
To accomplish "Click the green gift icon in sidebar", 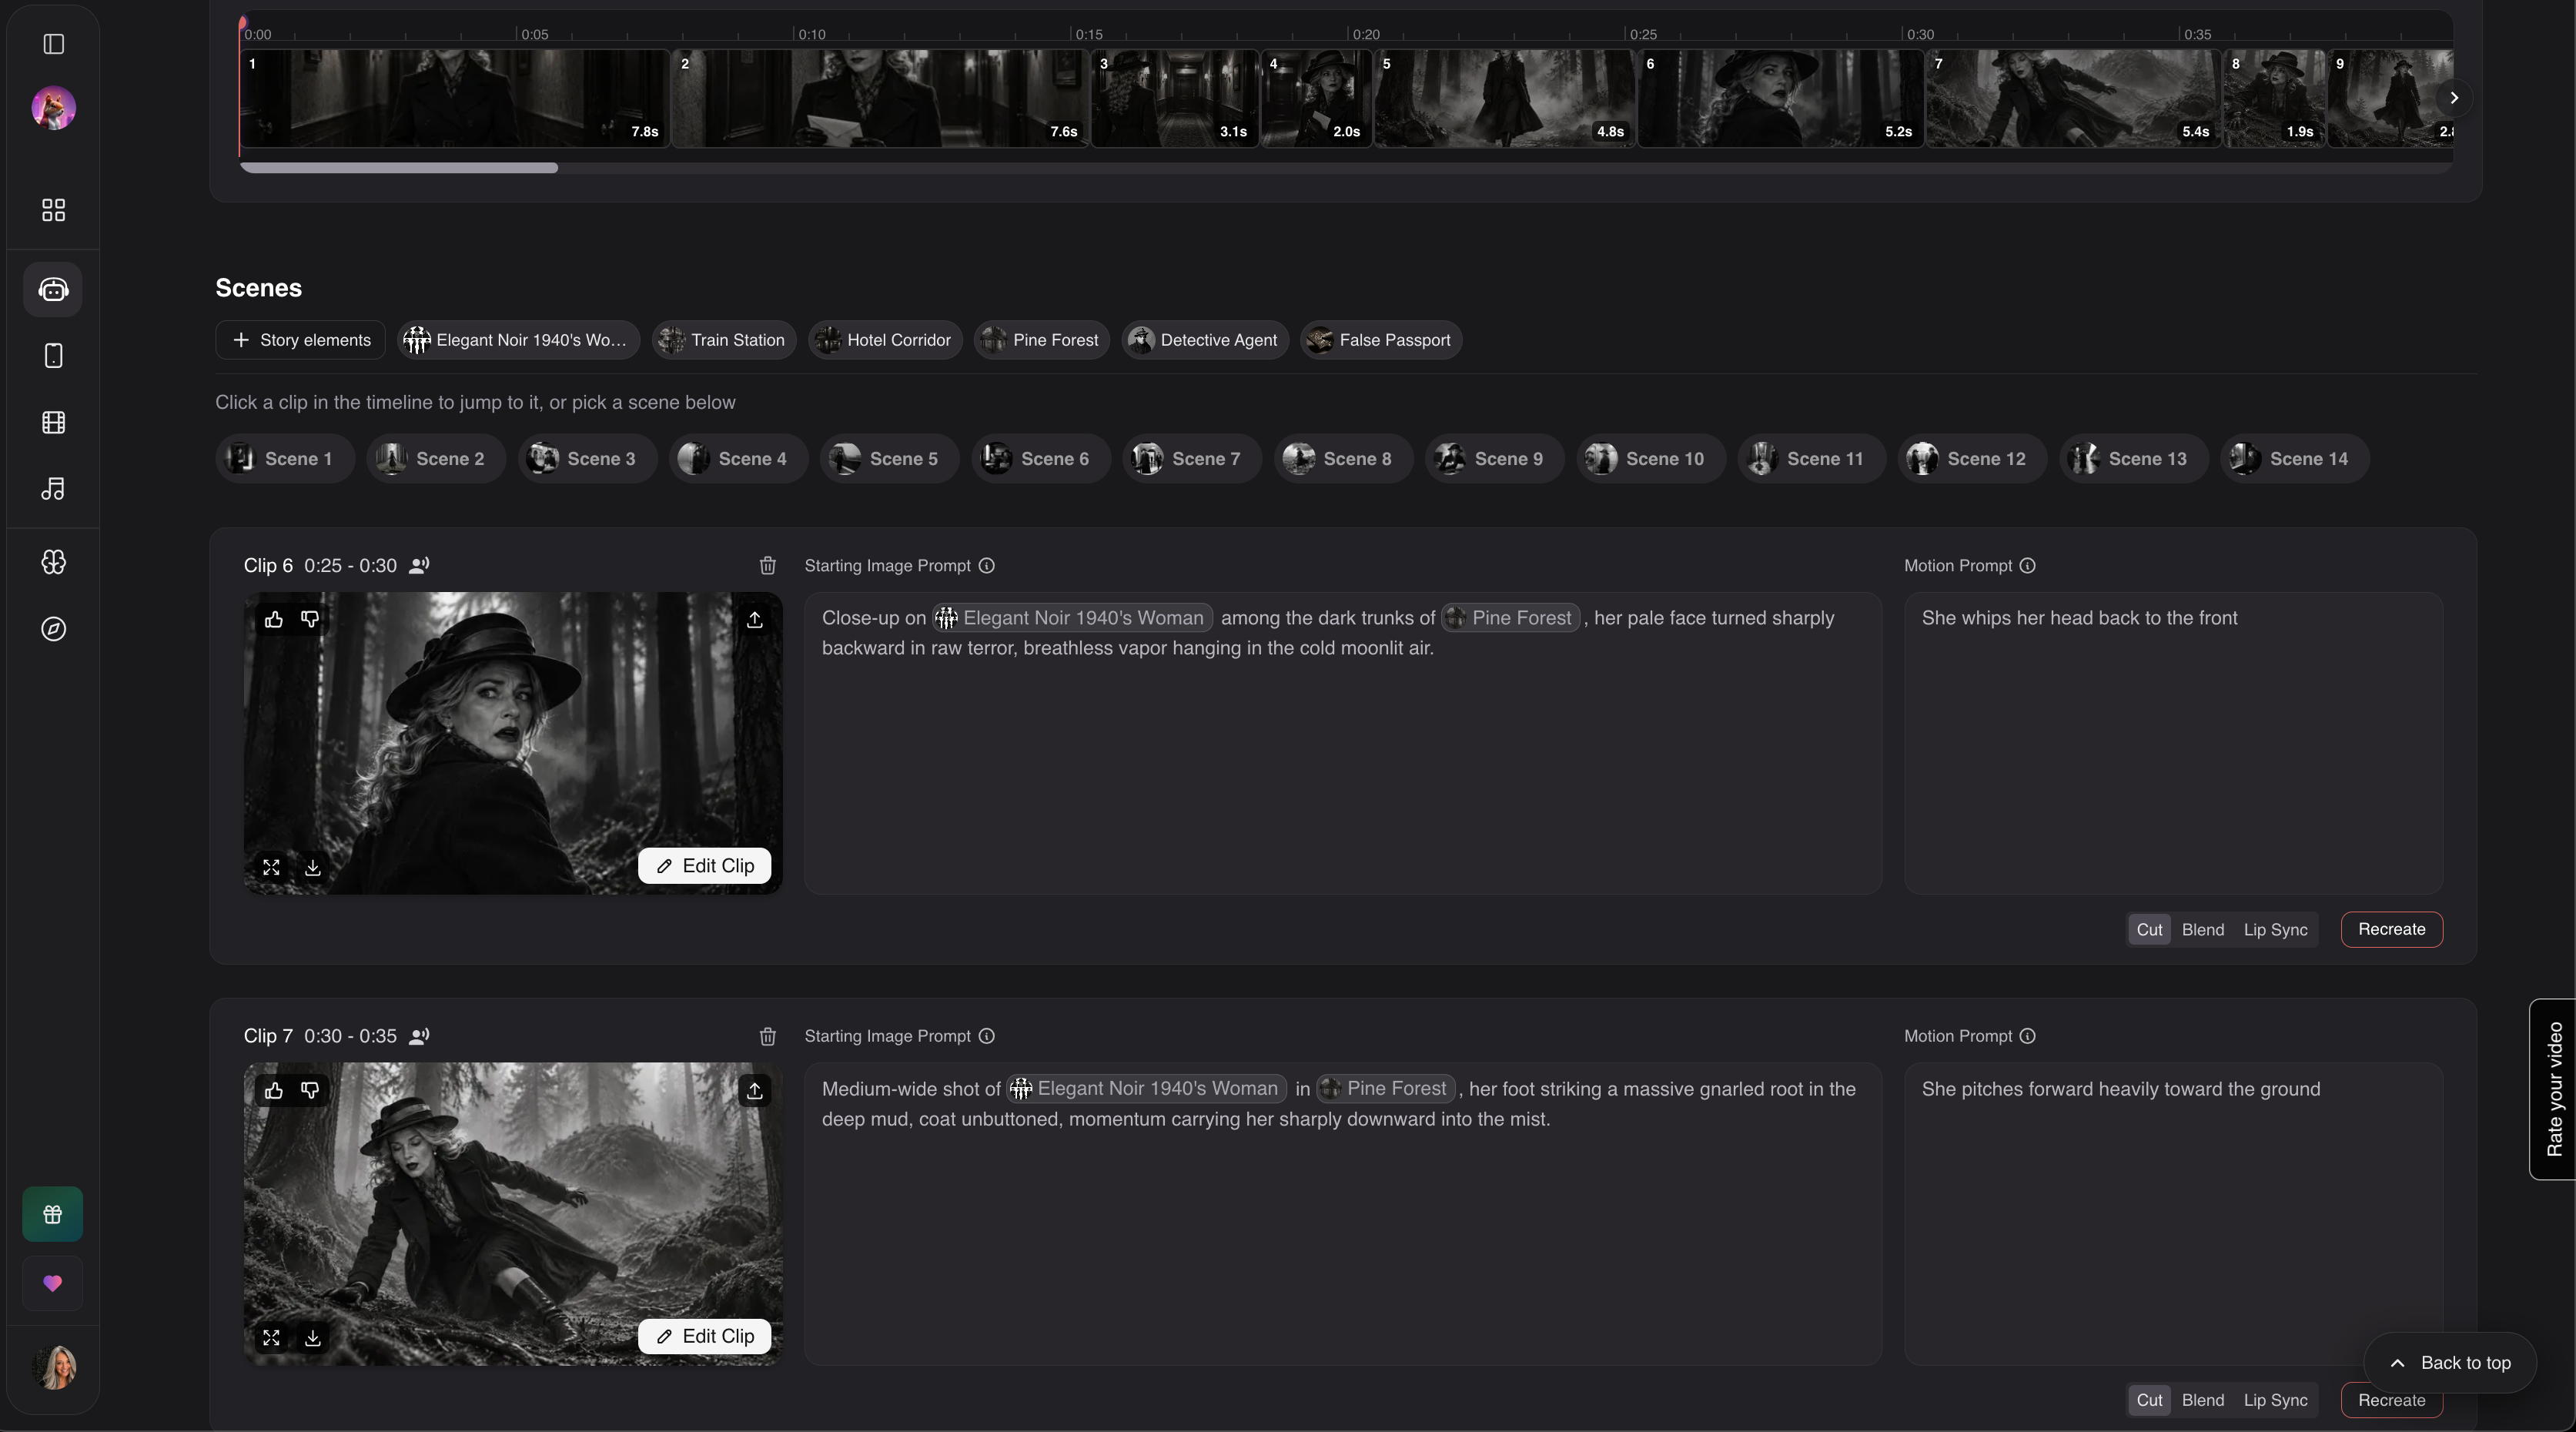I will click(x=53, y=1215).
